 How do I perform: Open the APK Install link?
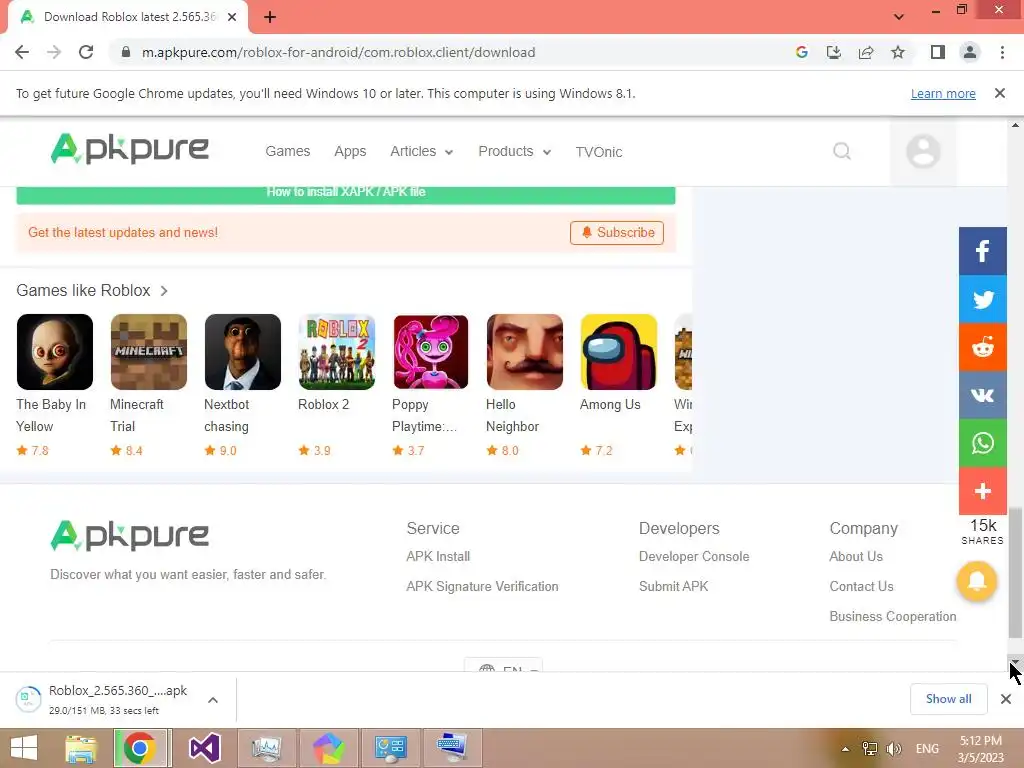(438, 556)
